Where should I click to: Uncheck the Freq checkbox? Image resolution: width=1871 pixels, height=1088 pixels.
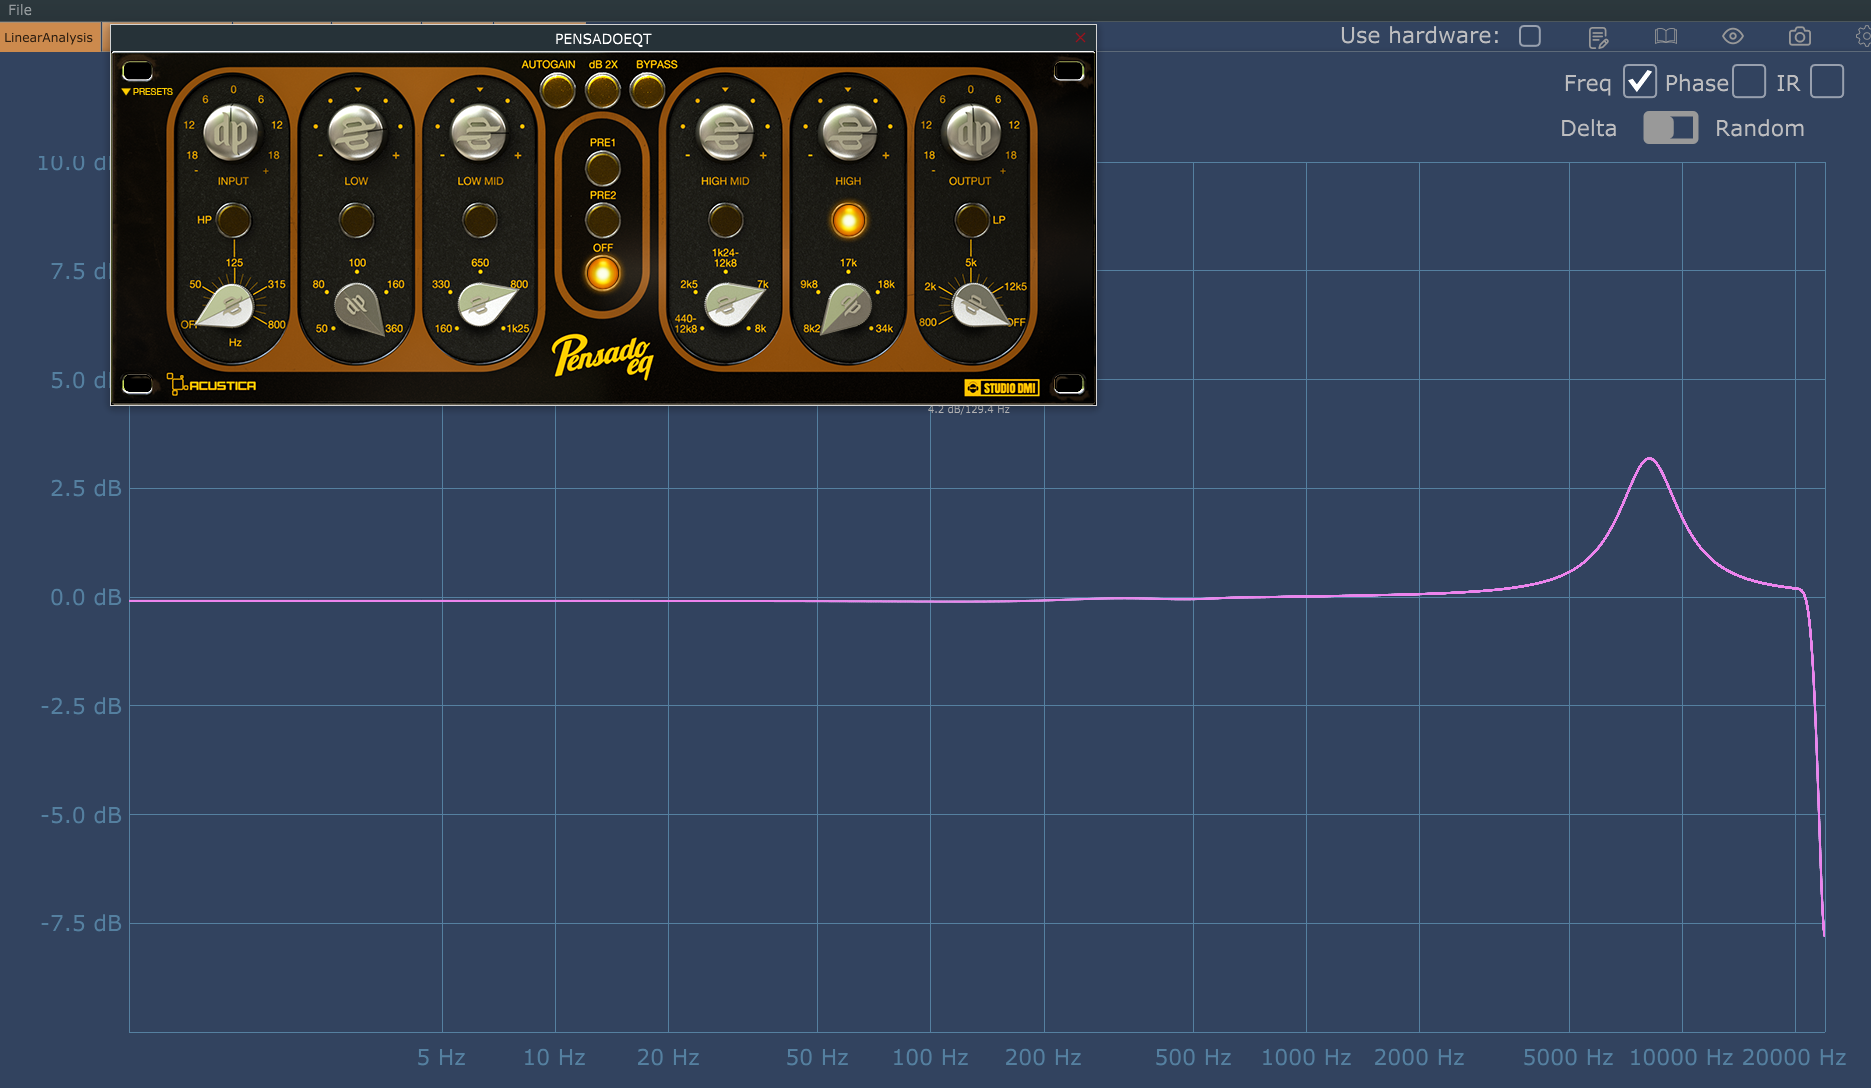(1639, 81)
